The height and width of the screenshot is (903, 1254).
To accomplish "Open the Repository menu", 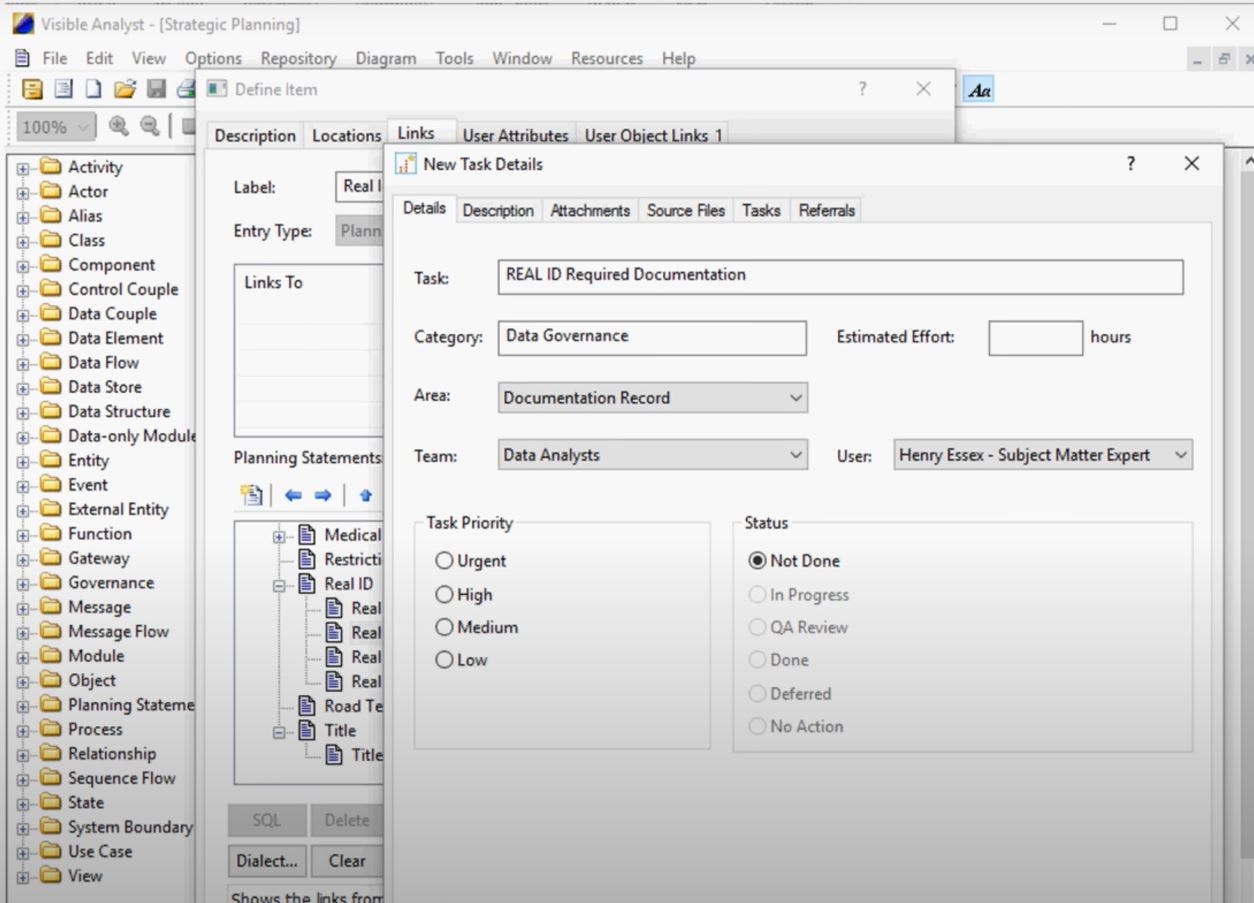I will [x=298, y=59].
